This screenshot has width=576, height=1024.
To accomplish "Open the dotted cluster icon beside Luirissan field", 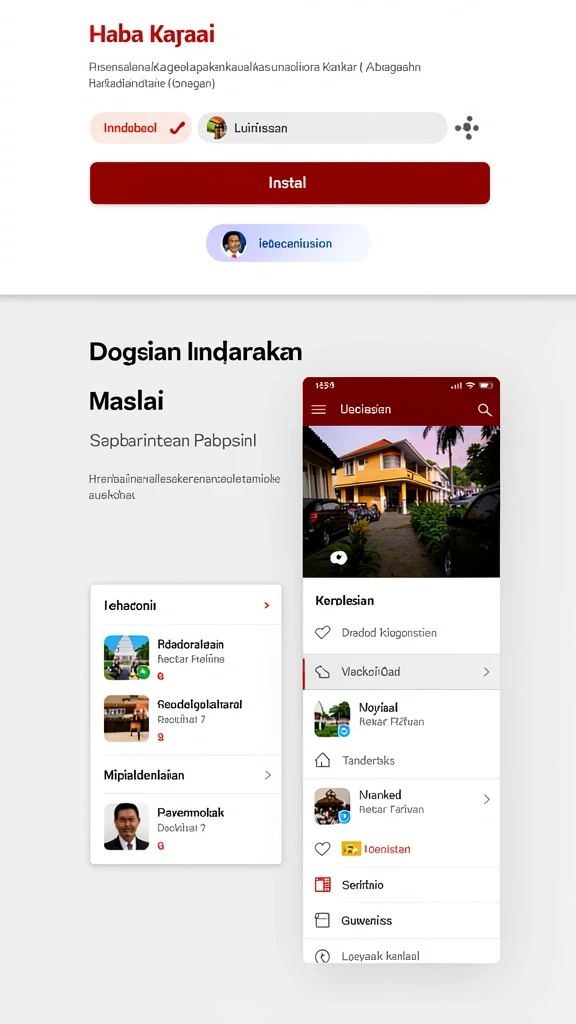I will [467, 128].
